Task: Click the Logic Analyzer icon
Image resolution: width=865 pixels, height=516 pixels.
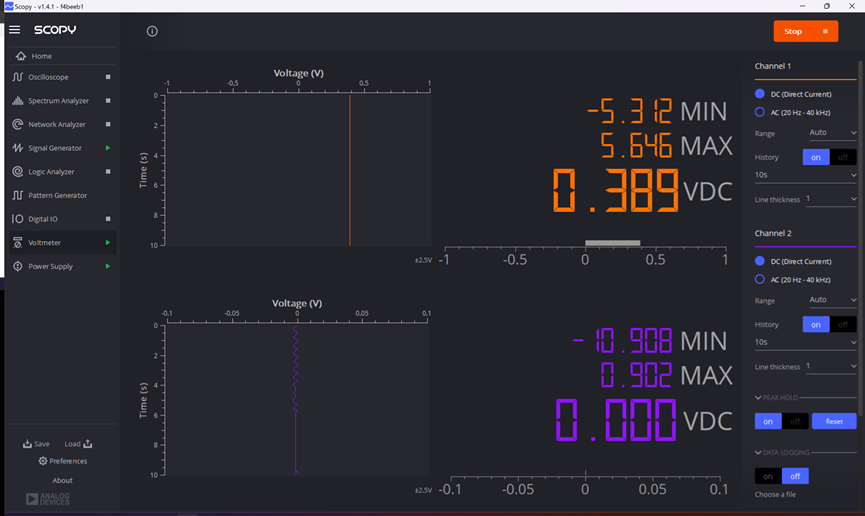Action: point(18,172)
